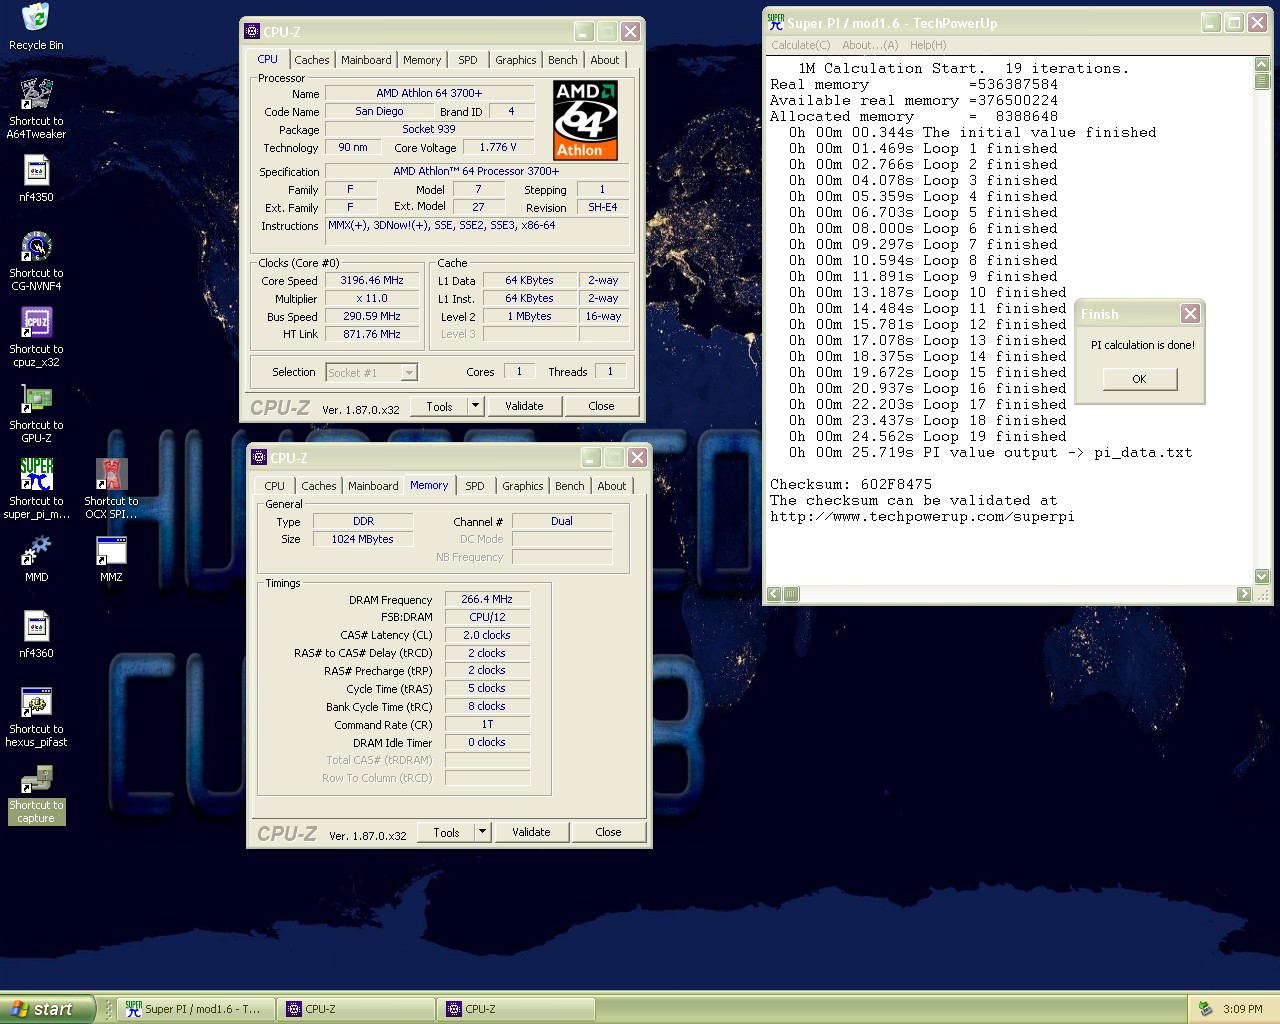Switch to Bench tab in lower CPU-Z
Viewport: 1280px width, 1024px height.
pyautogui.click(x=570, y=486)
